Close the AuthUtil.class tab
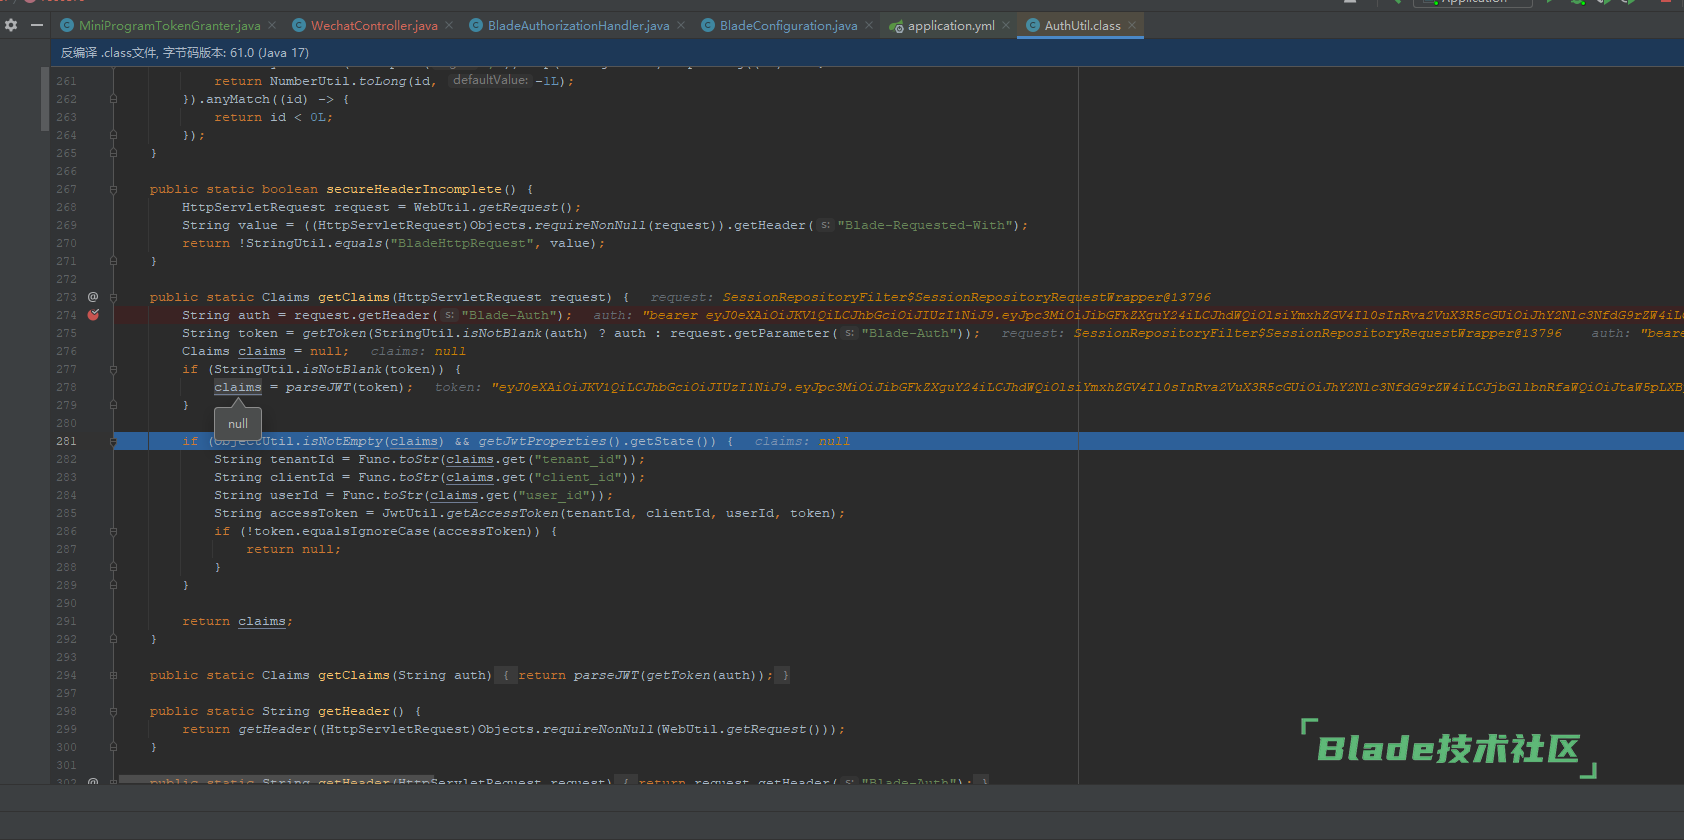1684x840 pixels. 1132,26
